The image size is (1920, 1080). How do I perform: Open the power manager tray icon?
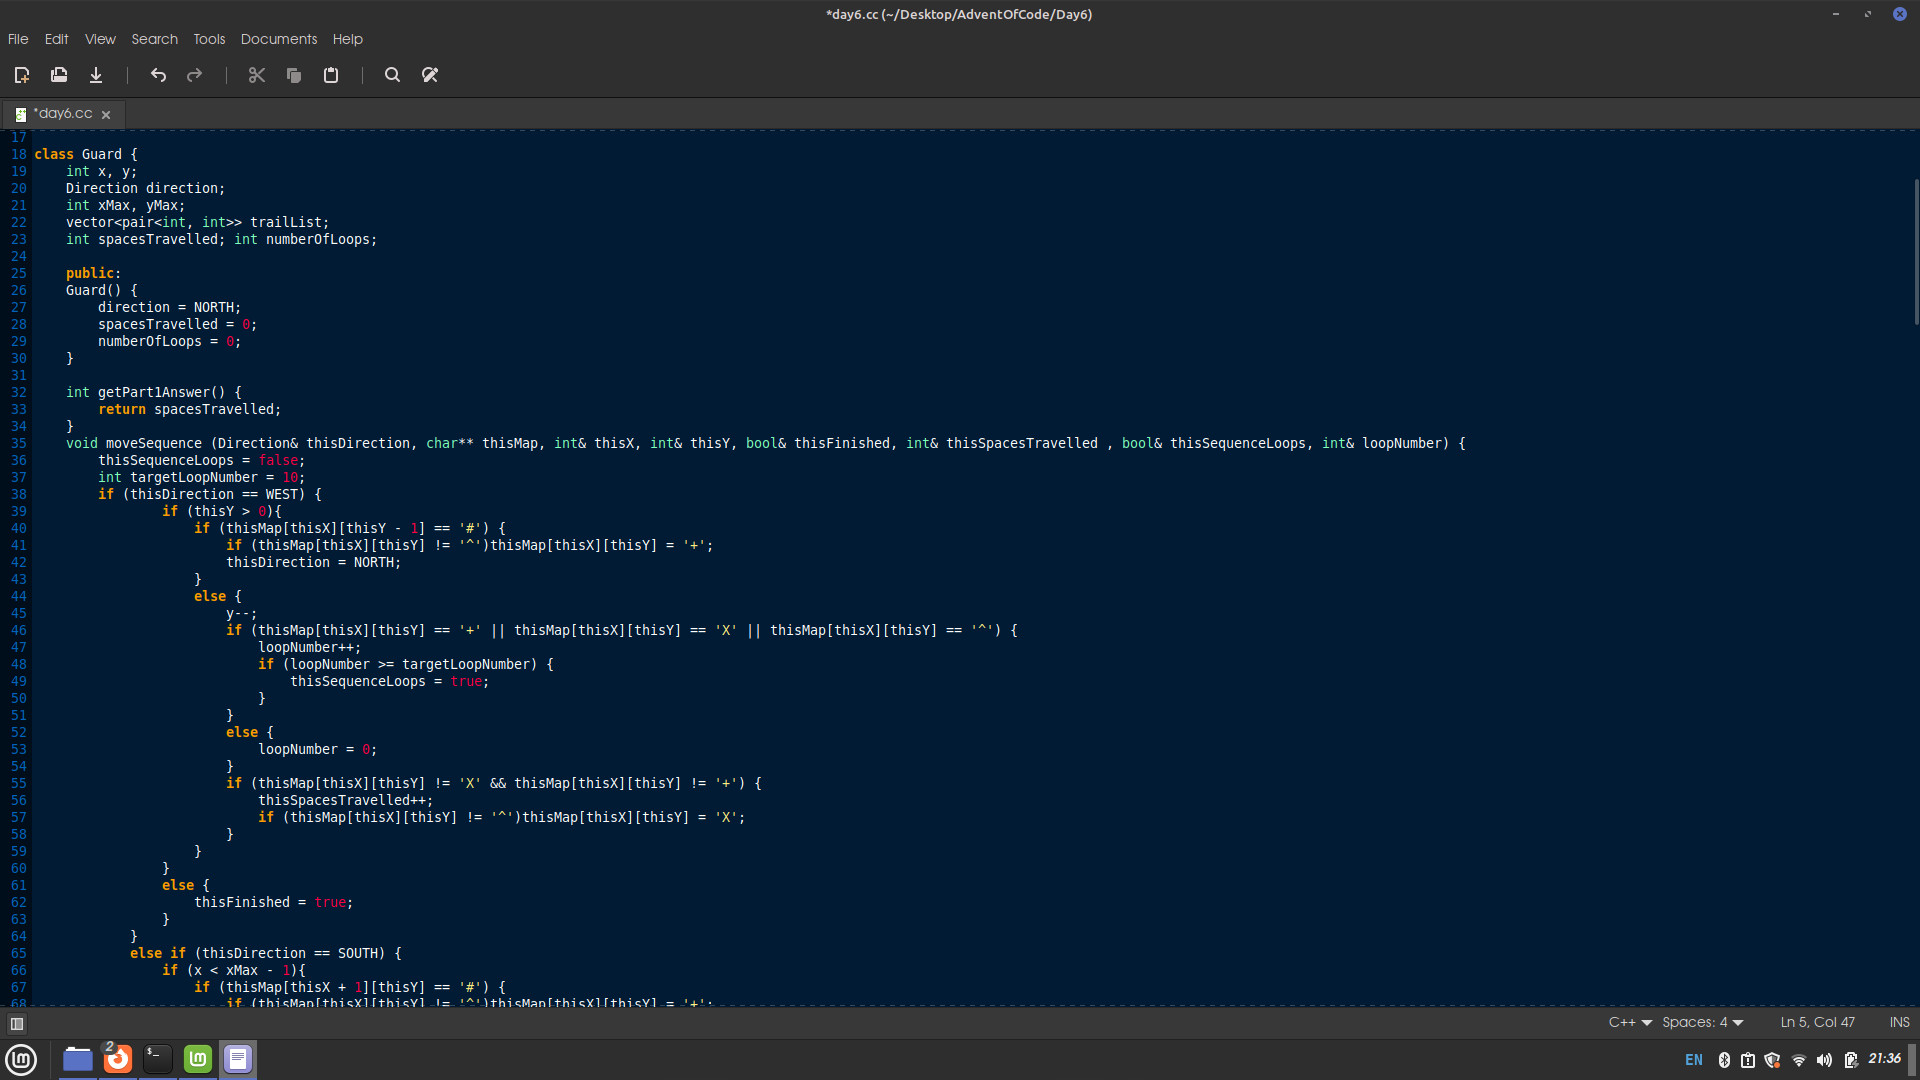1851,1060
